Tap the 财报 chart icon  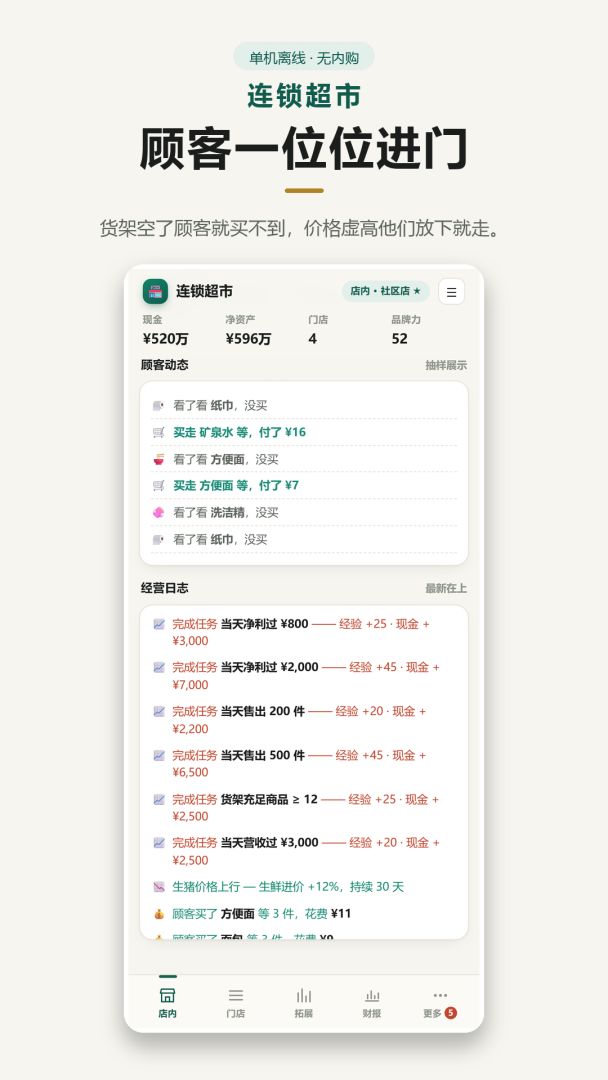372,995
